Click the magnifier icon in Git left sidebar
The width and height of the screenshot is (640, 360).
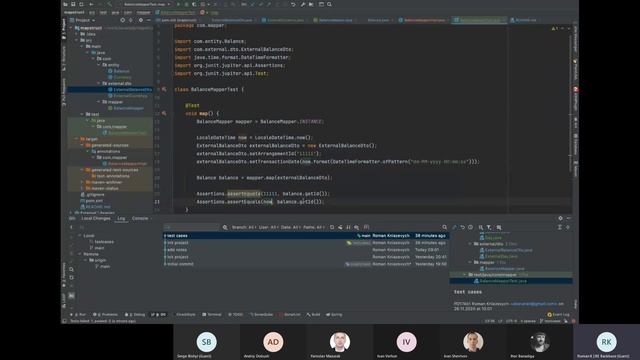point(71,269)
